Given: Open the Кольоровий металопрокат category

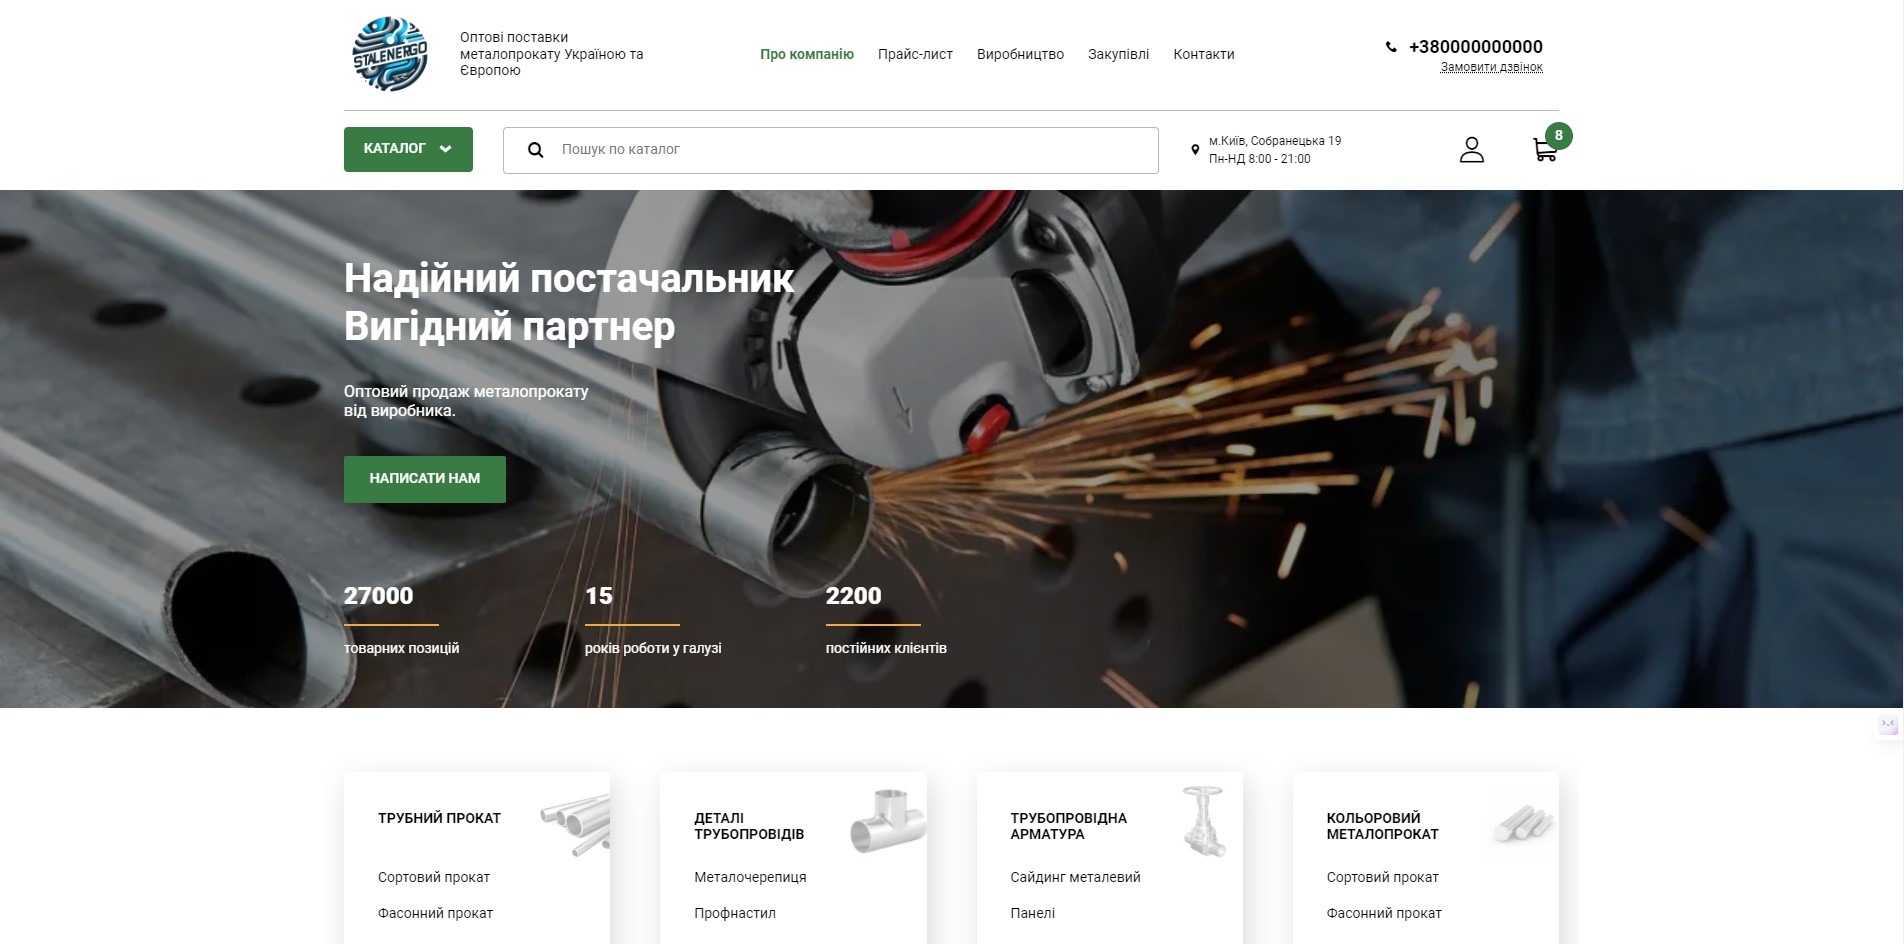Looking at the screenshot, I should coord(1382,826).
